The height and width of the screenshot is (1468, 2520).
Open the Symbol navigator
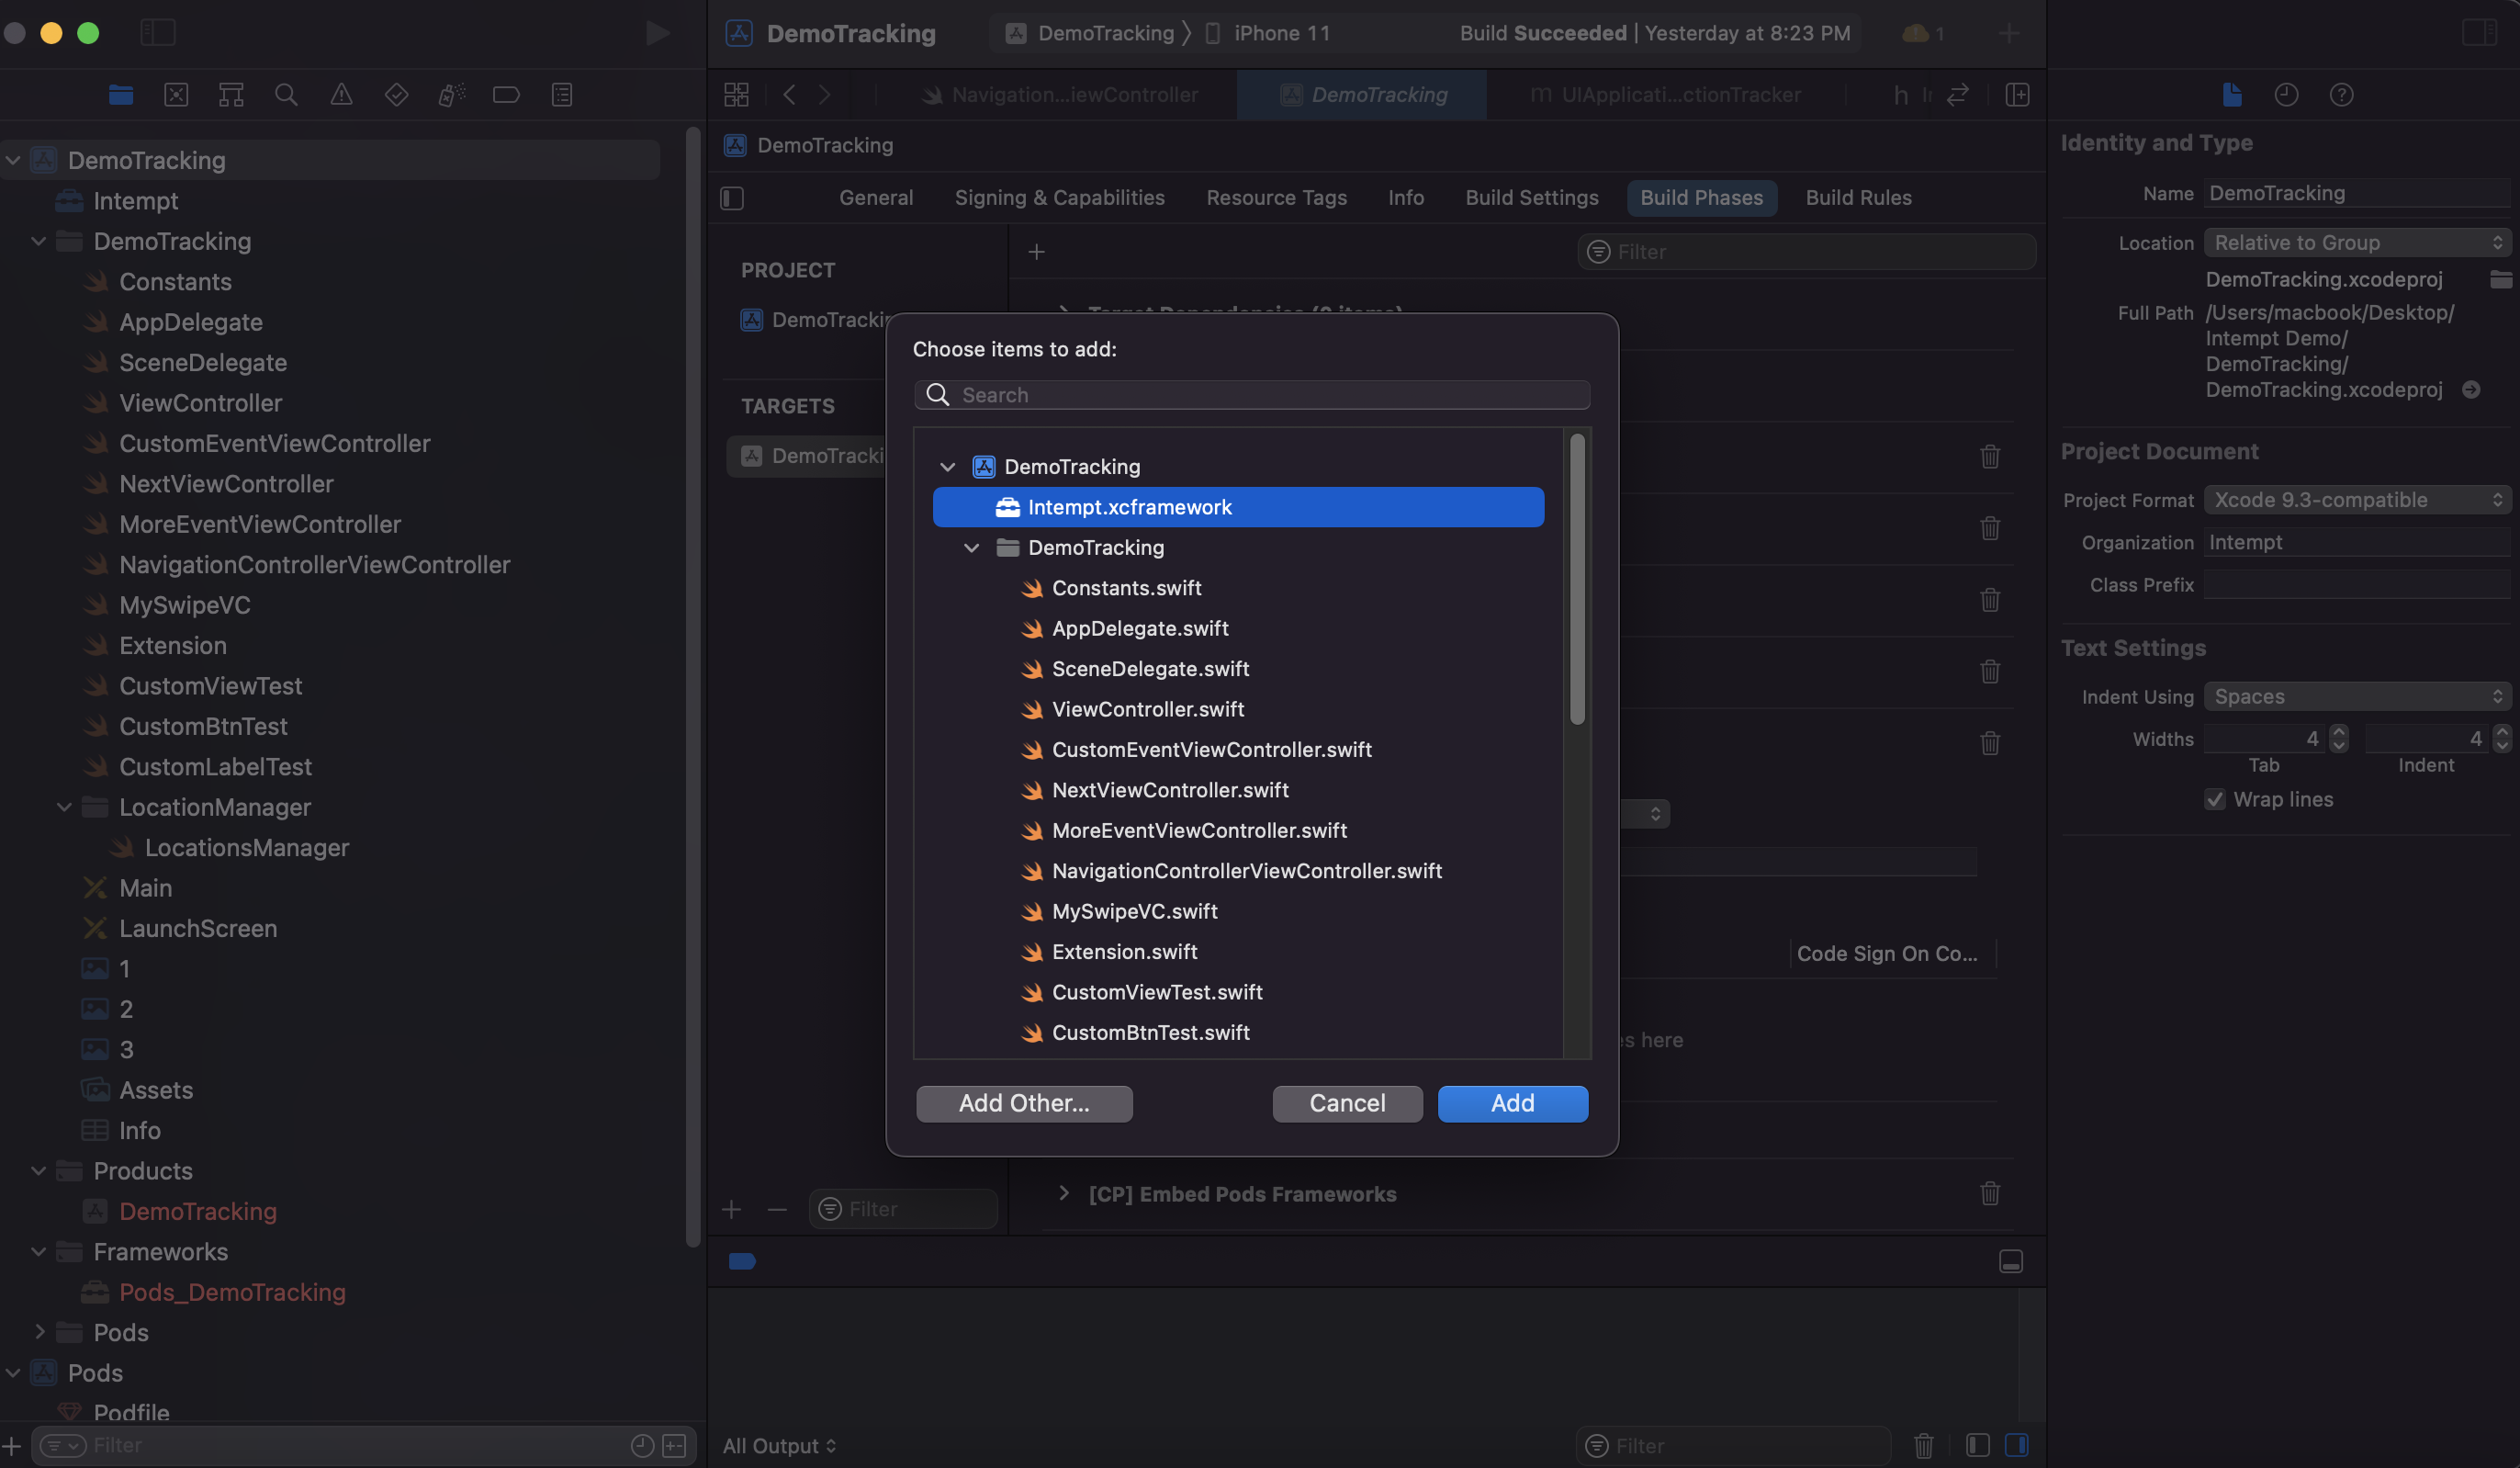point(231,95)
